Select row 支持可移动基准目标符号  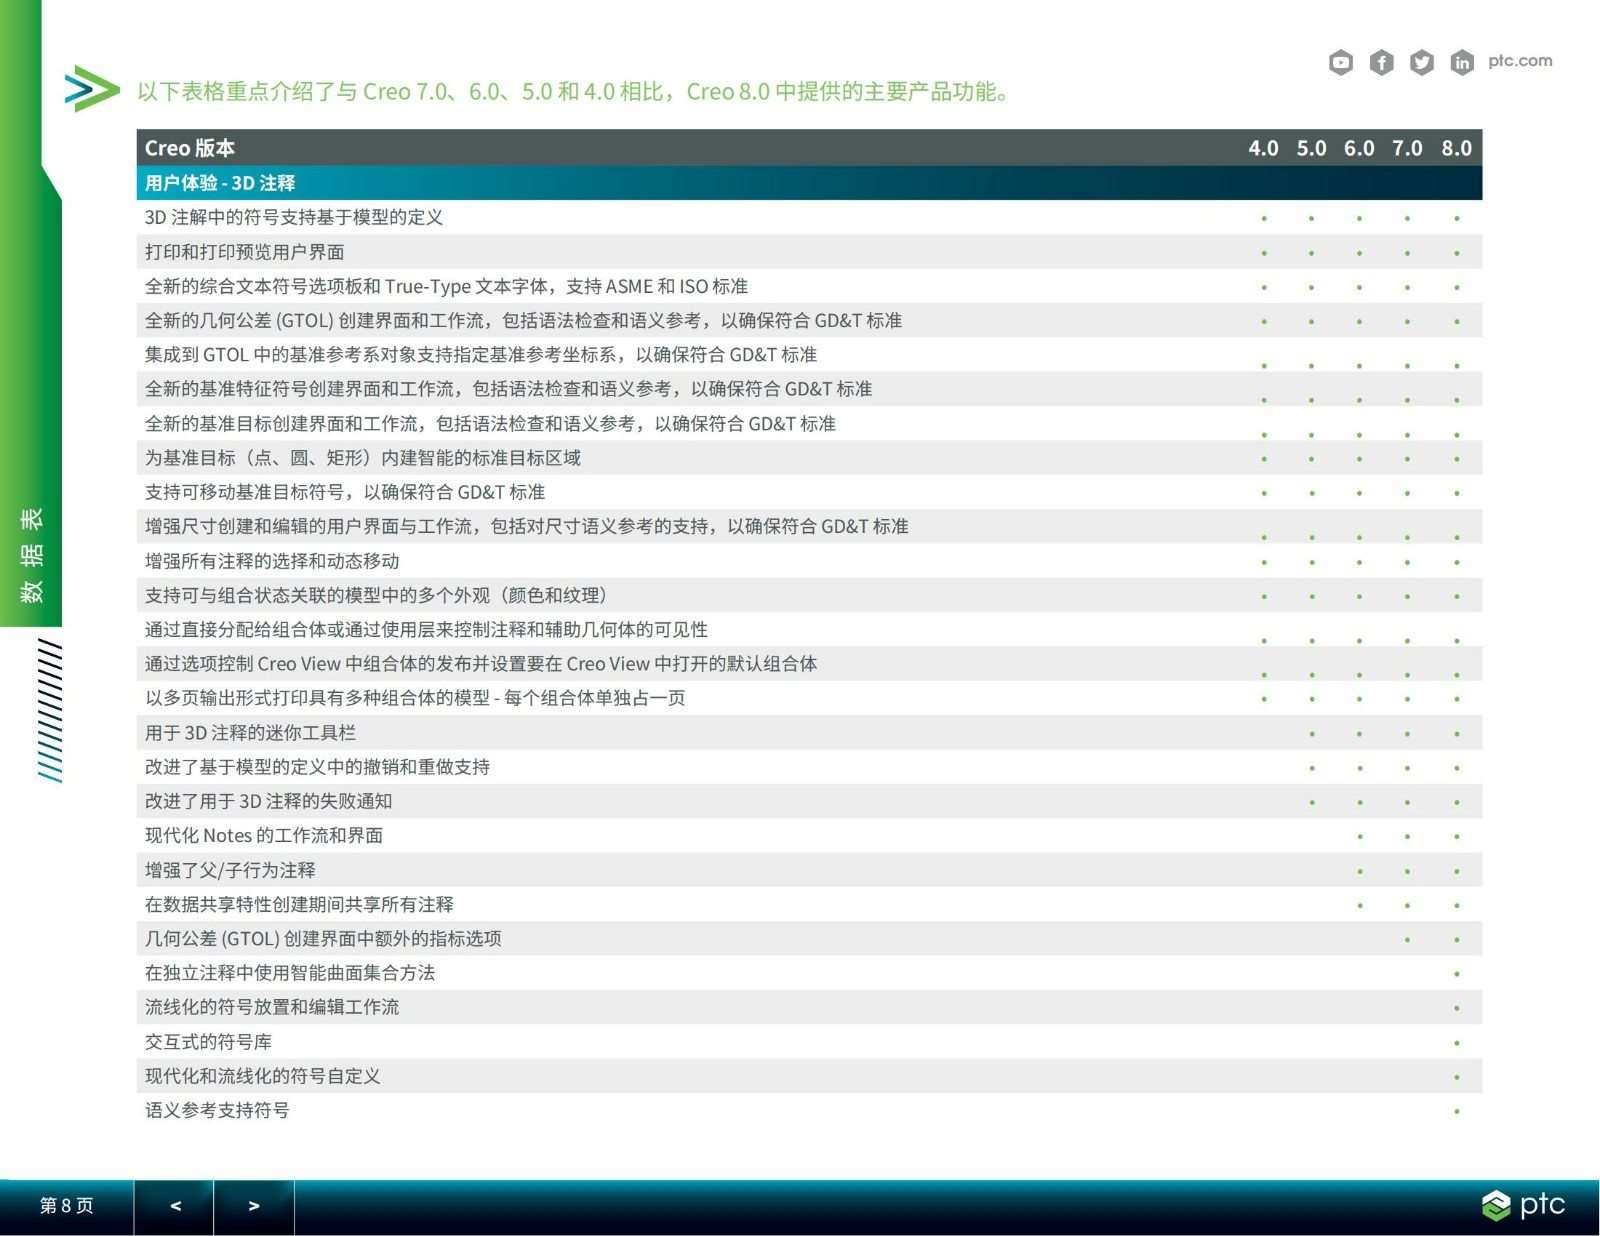coord(809,492)
